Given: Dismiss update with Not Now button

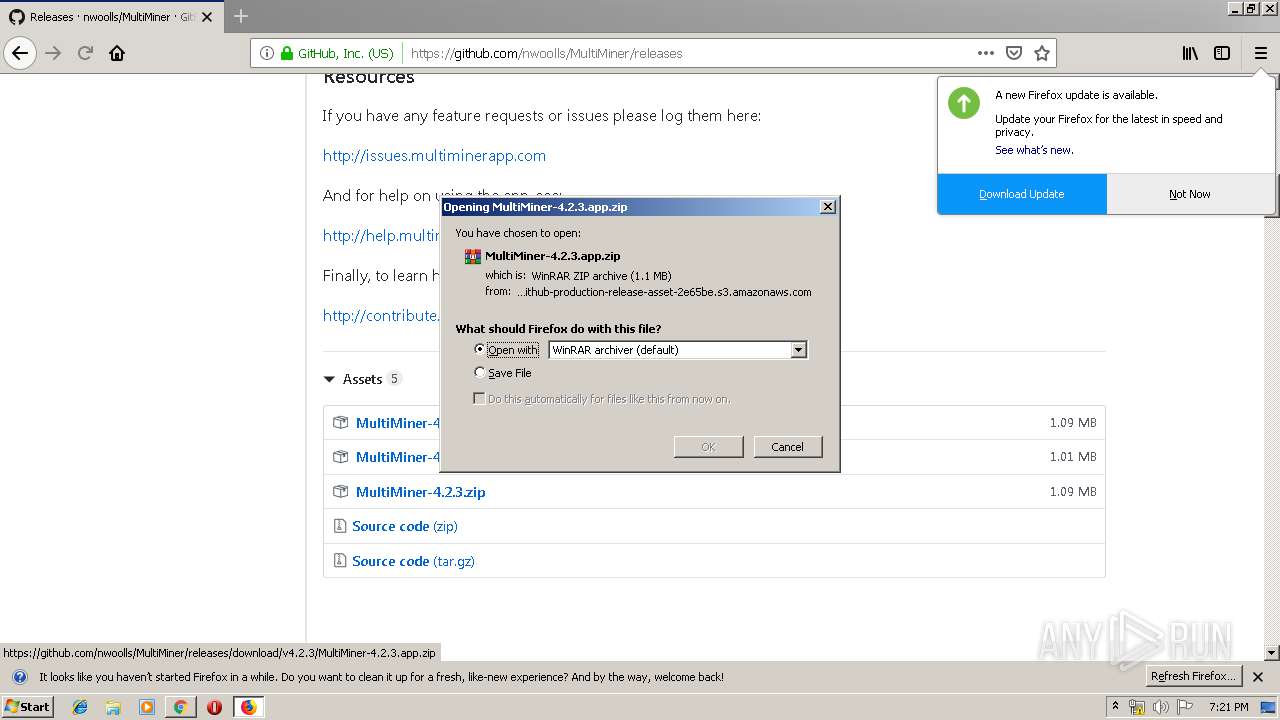Looking at the screenshot, I should [1190, 194].
